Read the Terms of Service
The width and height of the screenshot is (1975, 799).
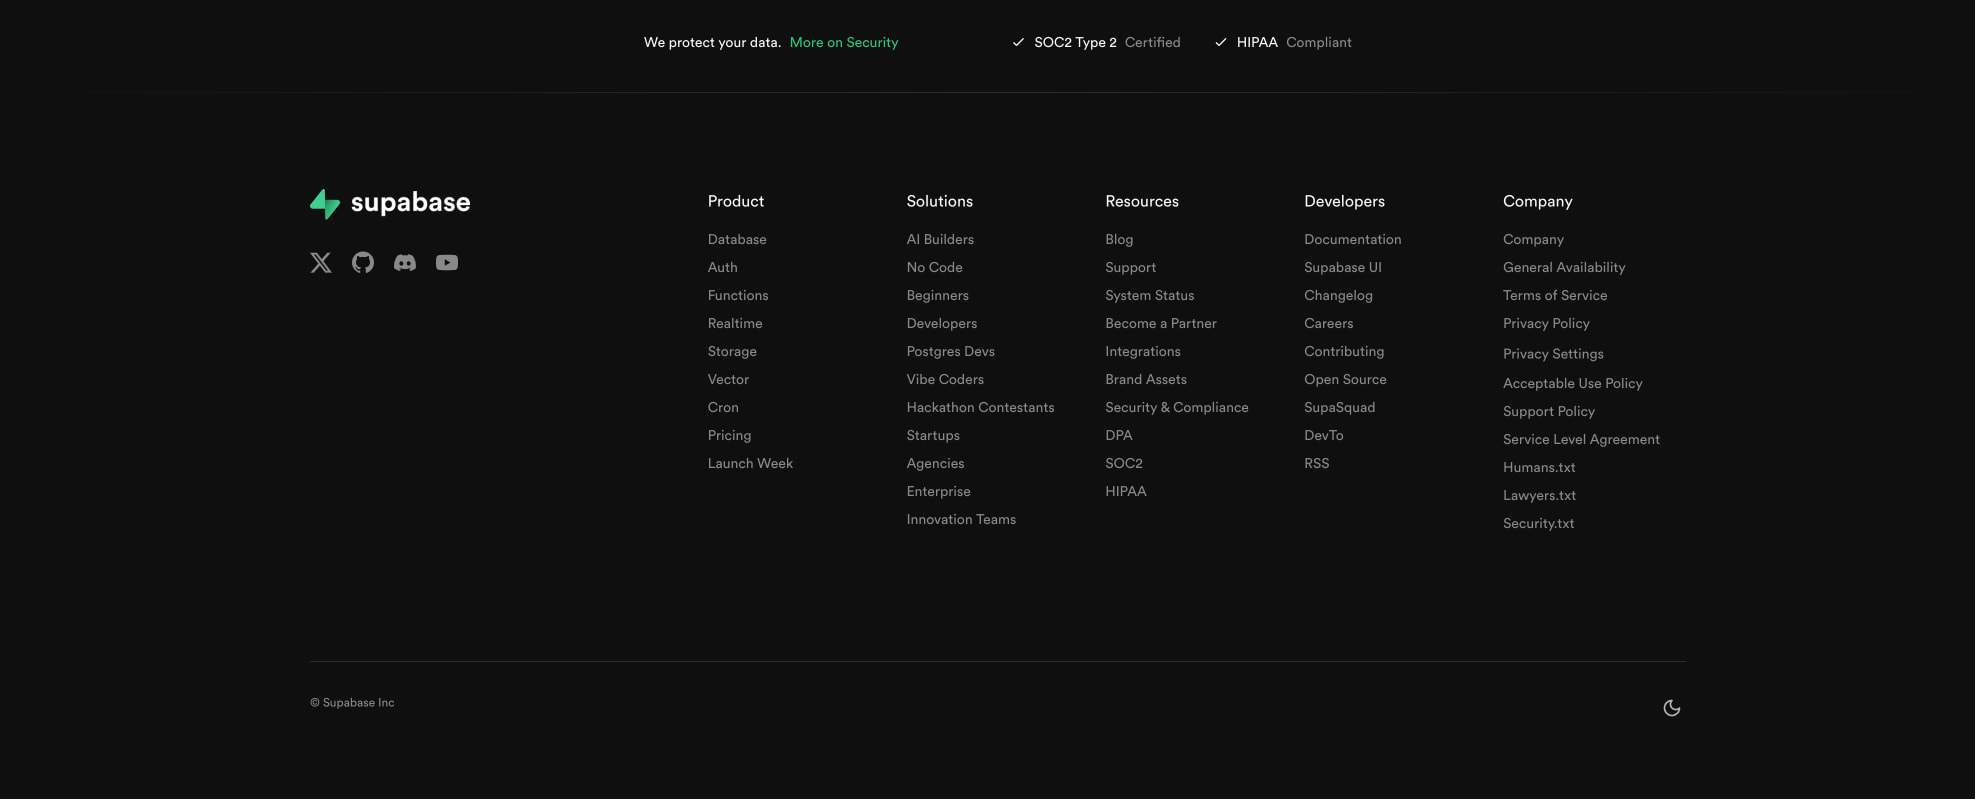[1555, 295]
